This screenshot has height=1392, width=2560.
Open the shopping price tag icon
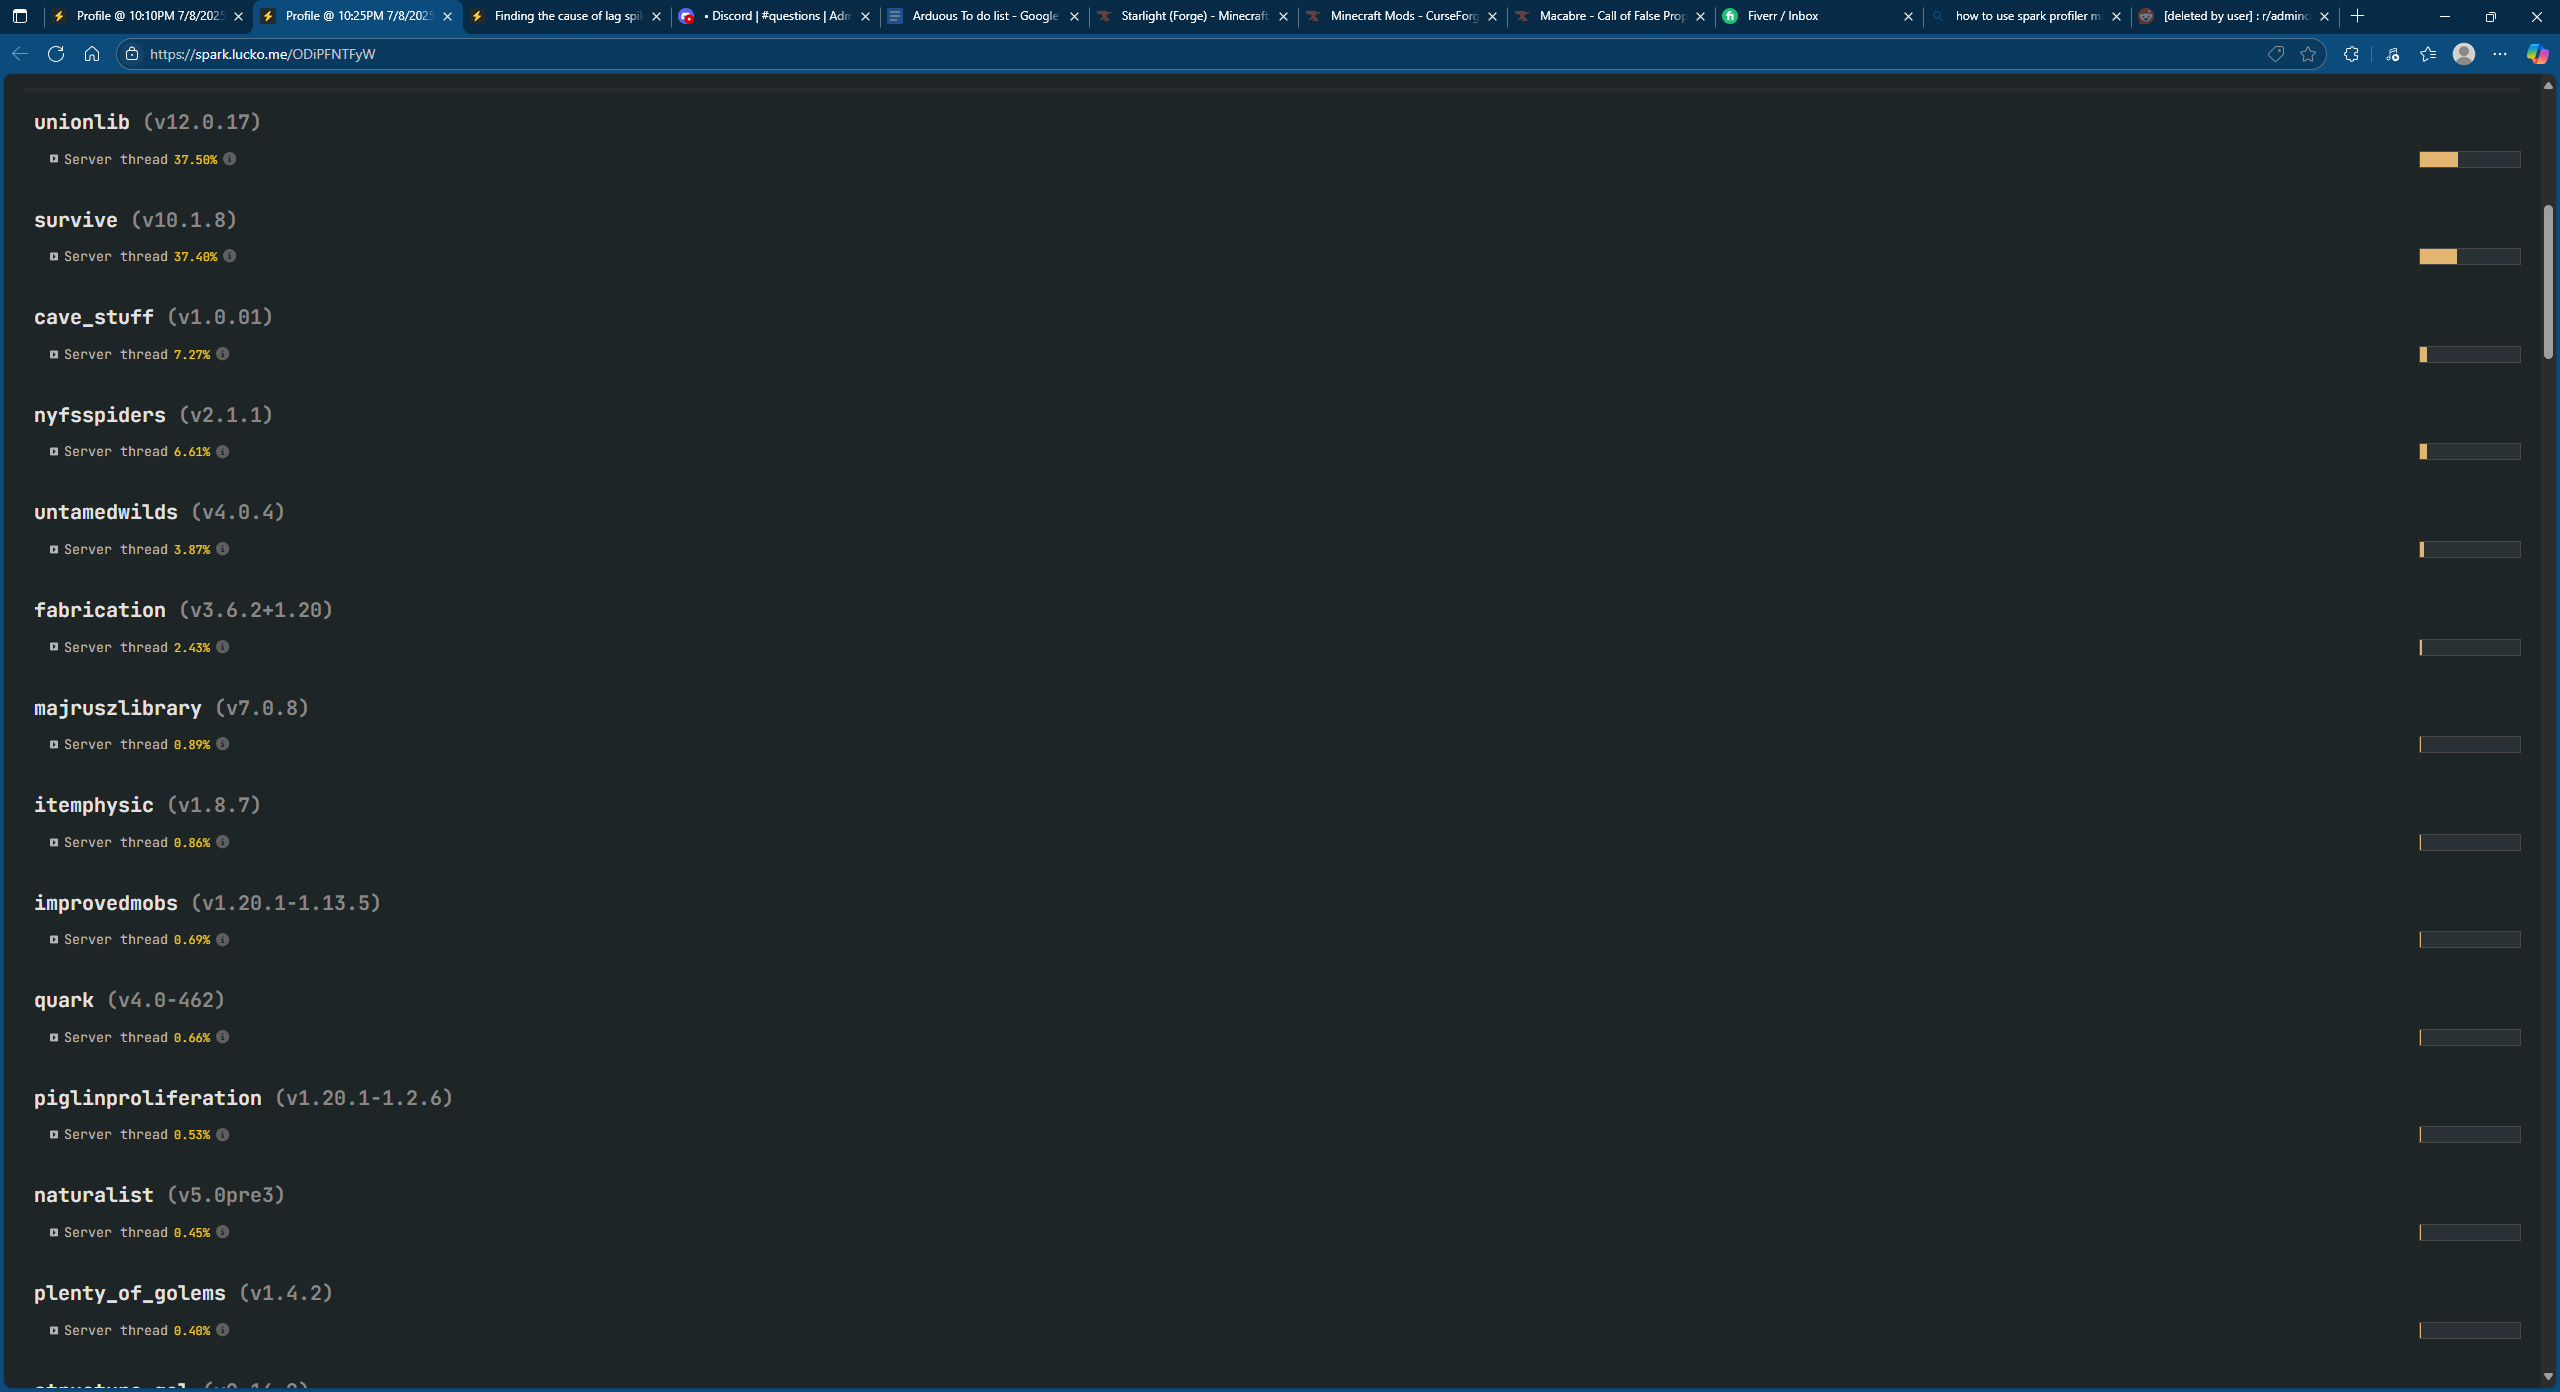point(2276,54)
